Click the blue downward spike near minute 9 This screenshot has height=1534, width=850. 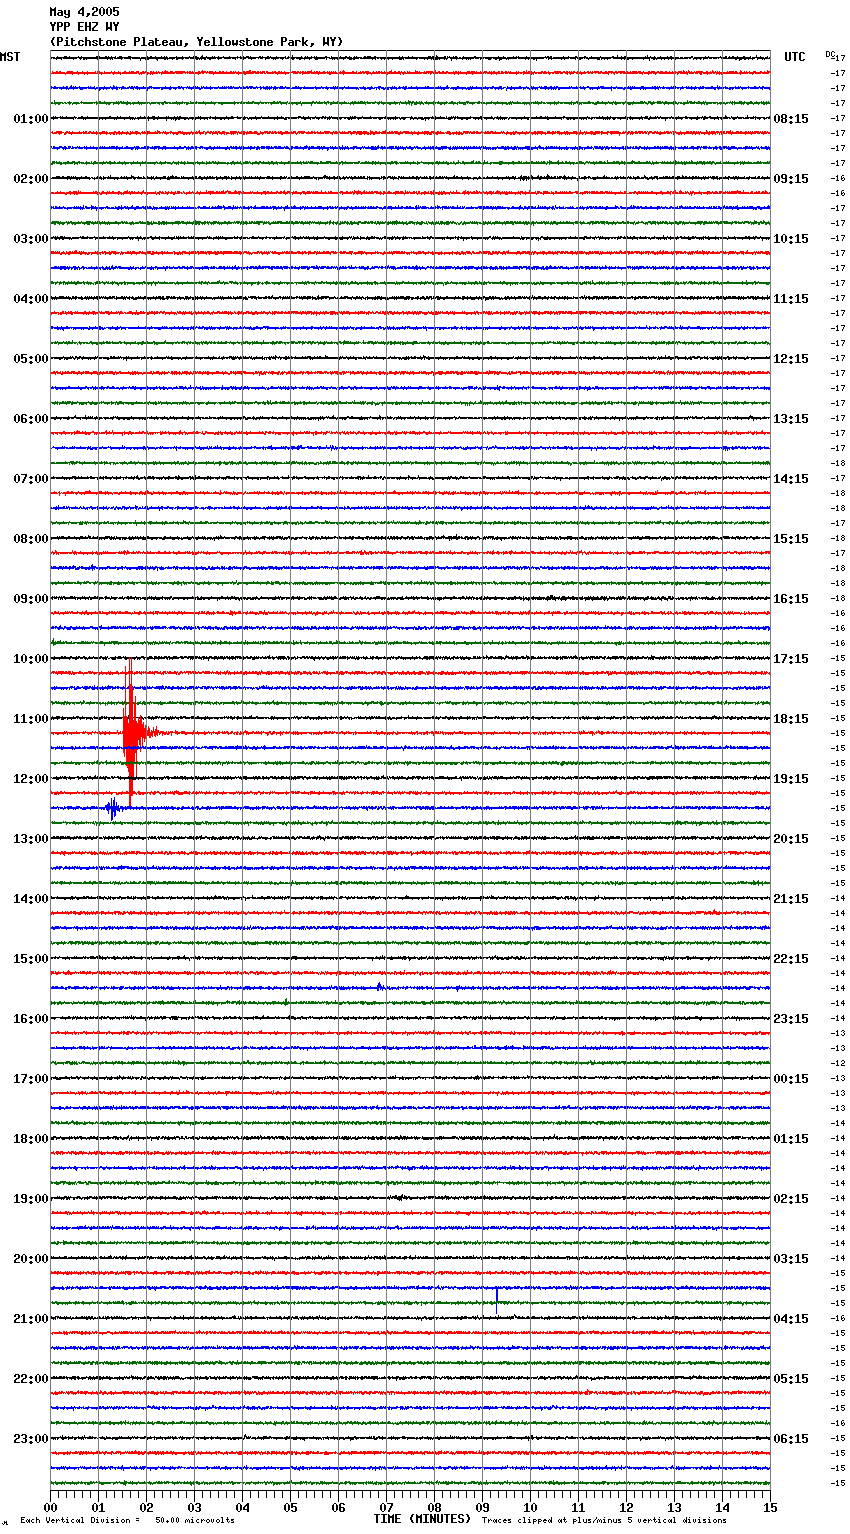point(497,1300)
